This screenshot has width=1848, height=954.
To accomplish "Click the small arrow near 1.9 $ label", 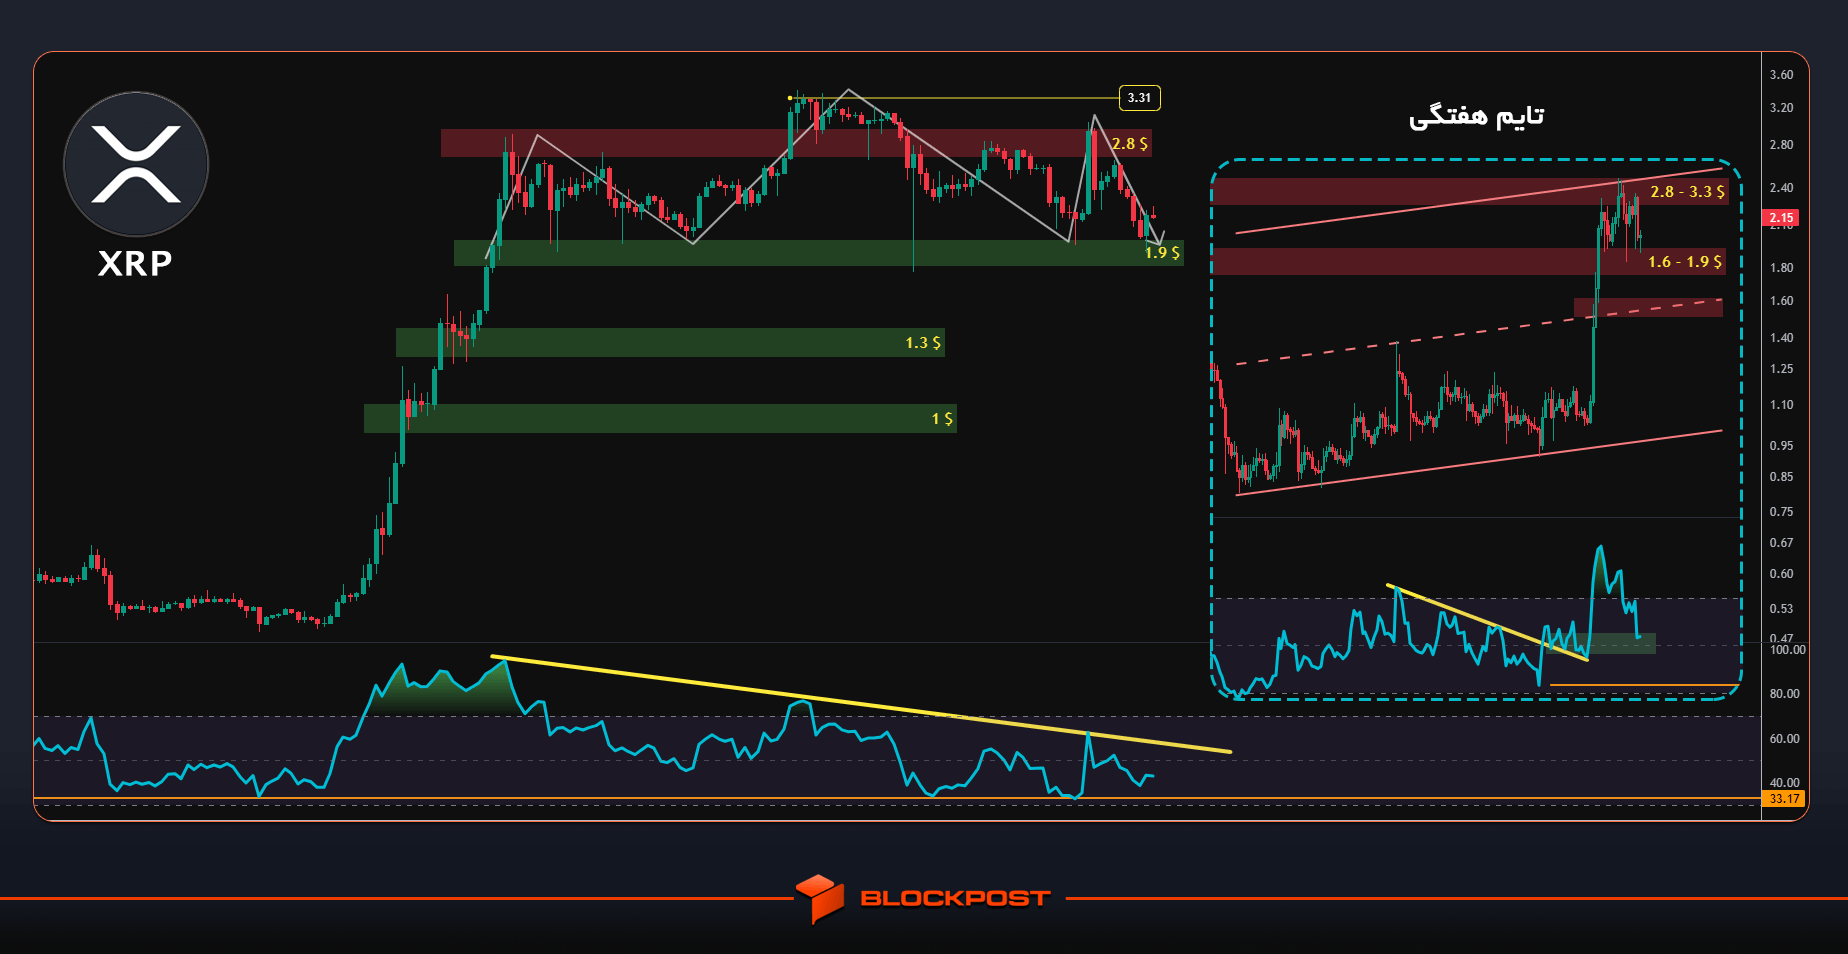I will coord(1159,239).
